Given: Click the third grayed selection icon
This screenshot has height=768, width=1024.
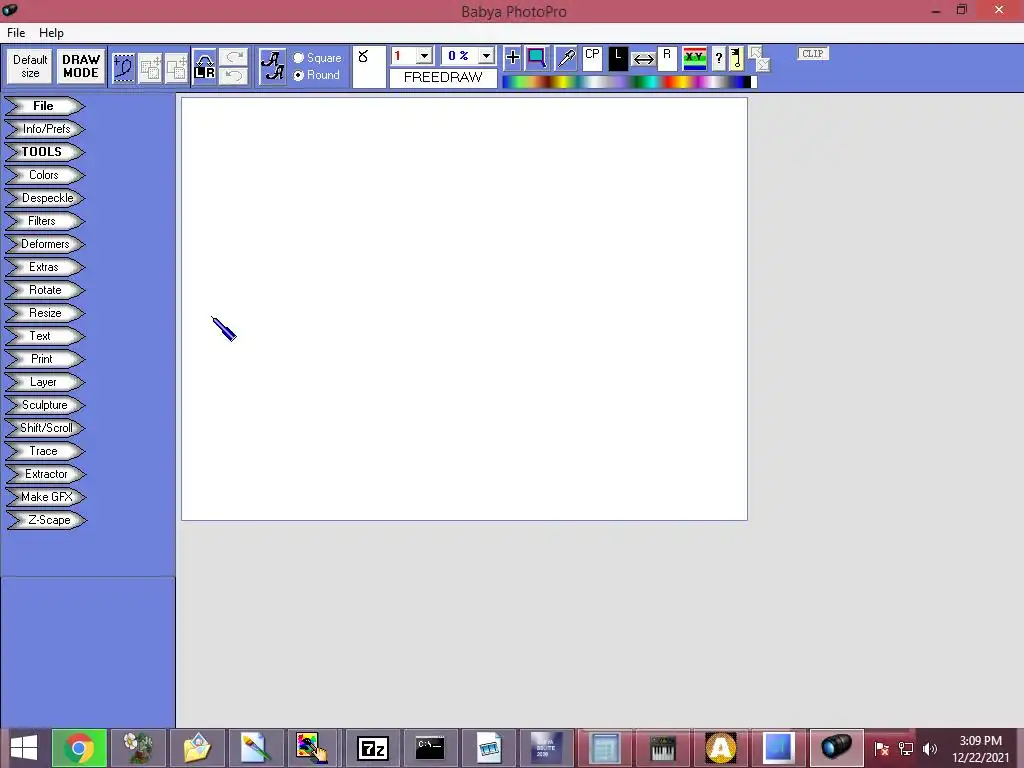Looking at the screenshot, I should click(x=176, y=67).
